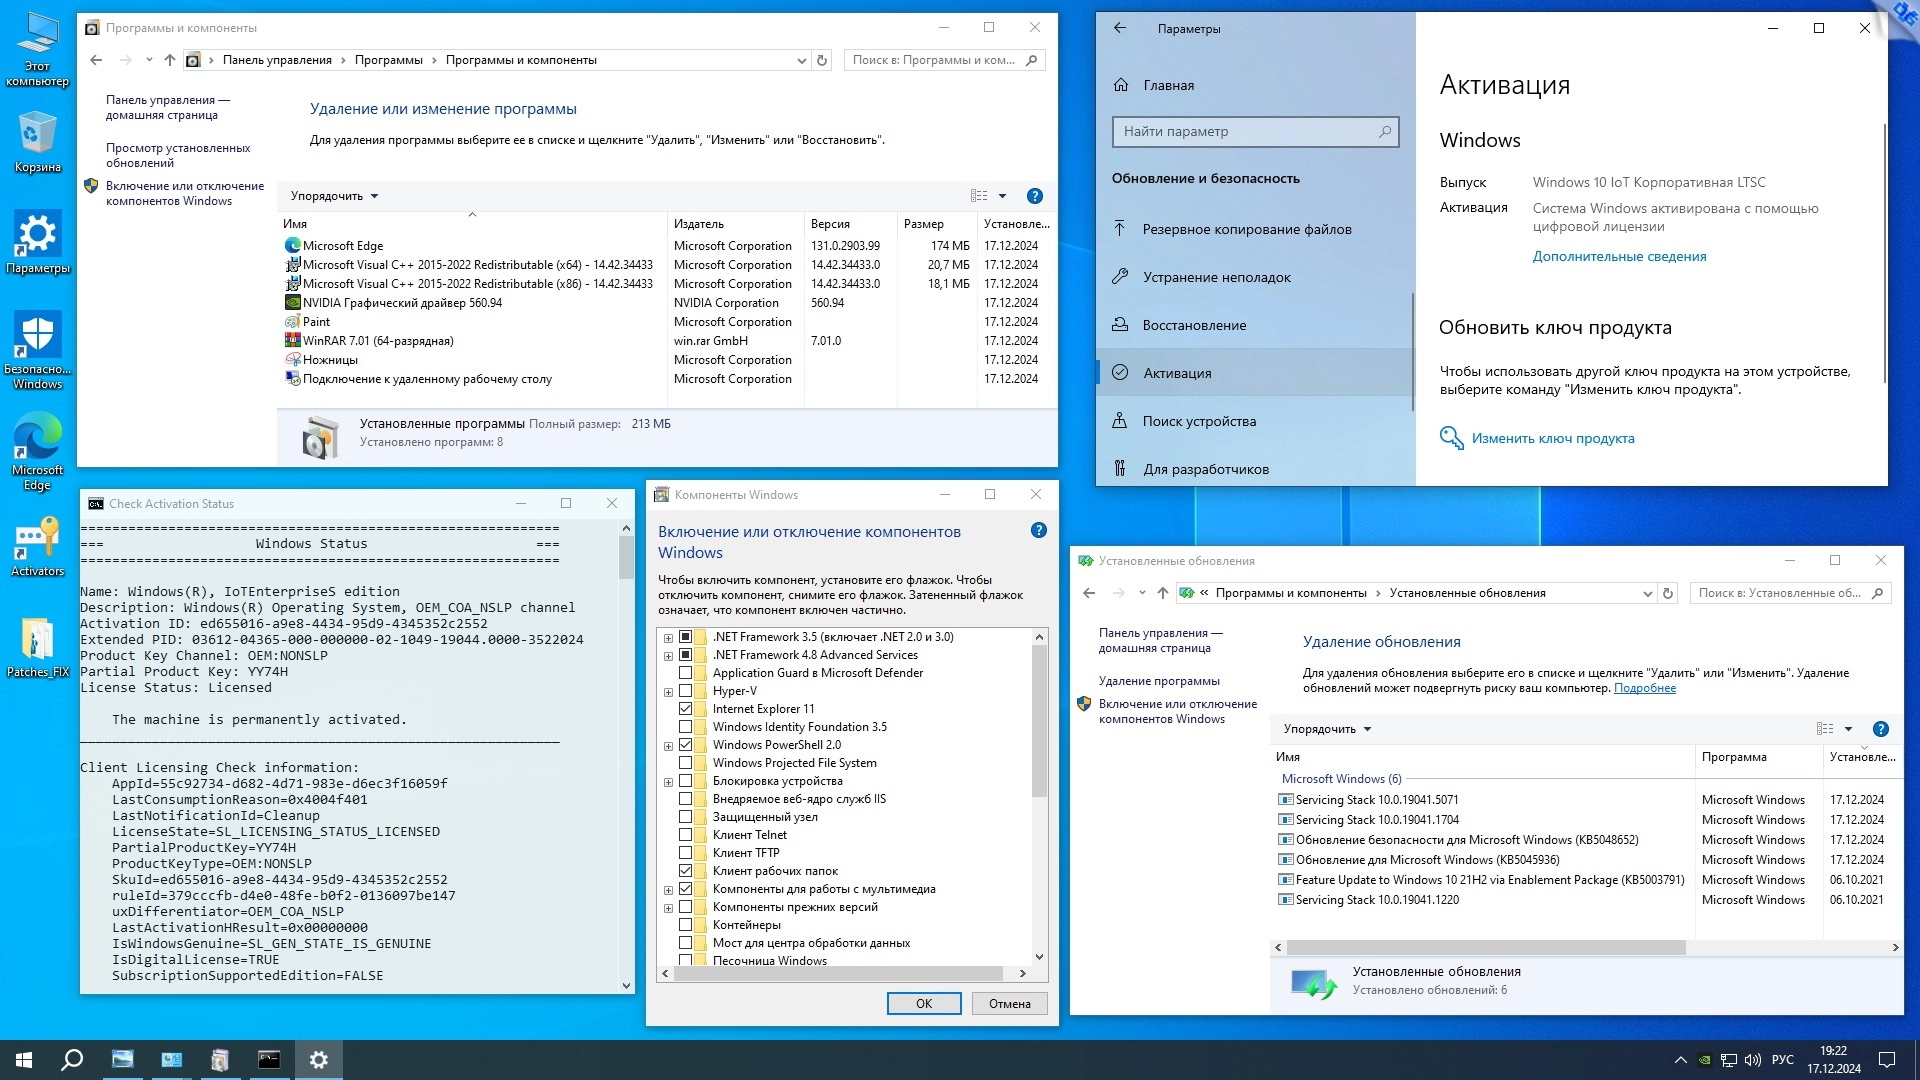Select Устранение неполадок in Settings sidebar
Viewport: 1920px width, 1080px height.
[1216, 277]
